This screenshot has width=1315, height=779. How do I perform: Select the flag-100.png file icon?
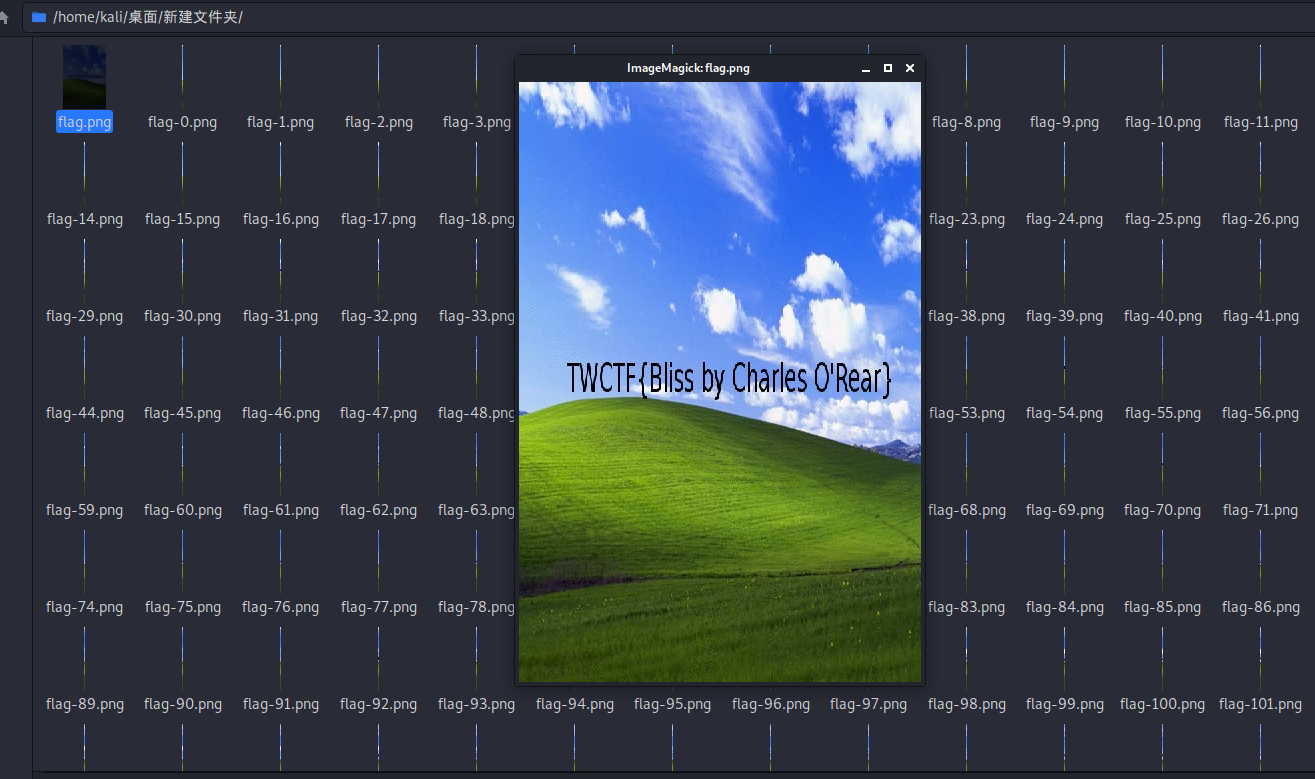click(x=1162, y=659)
